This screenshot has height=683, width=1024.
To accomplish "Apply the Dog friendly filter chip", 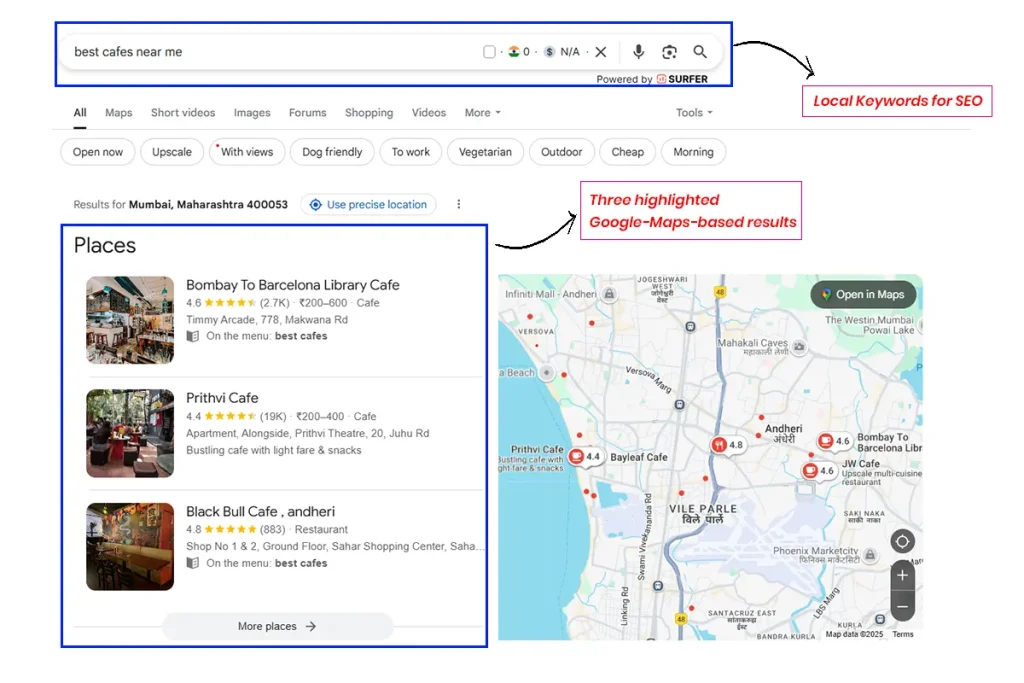I will (x=332, y=152).
